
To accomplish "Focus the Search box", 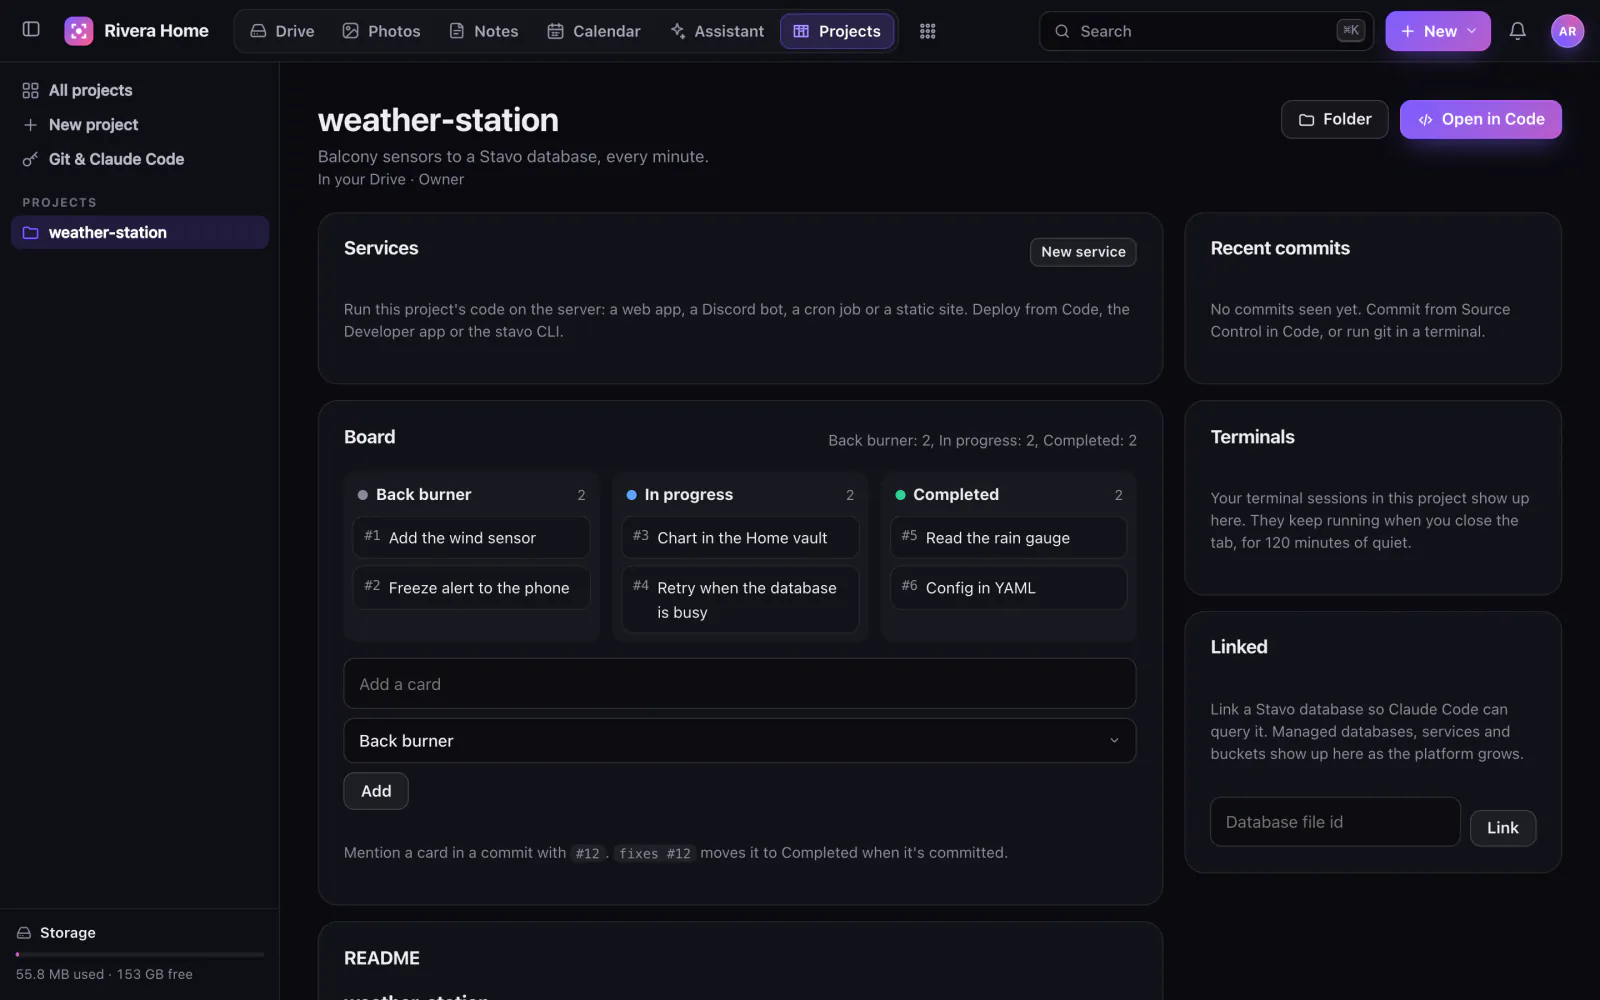I will [x=1206, y=31].
